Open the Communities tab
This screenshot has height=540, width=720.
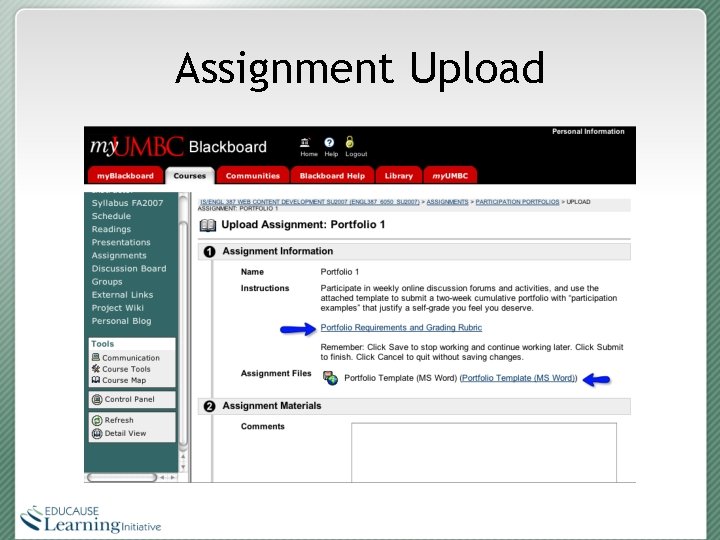253,176
